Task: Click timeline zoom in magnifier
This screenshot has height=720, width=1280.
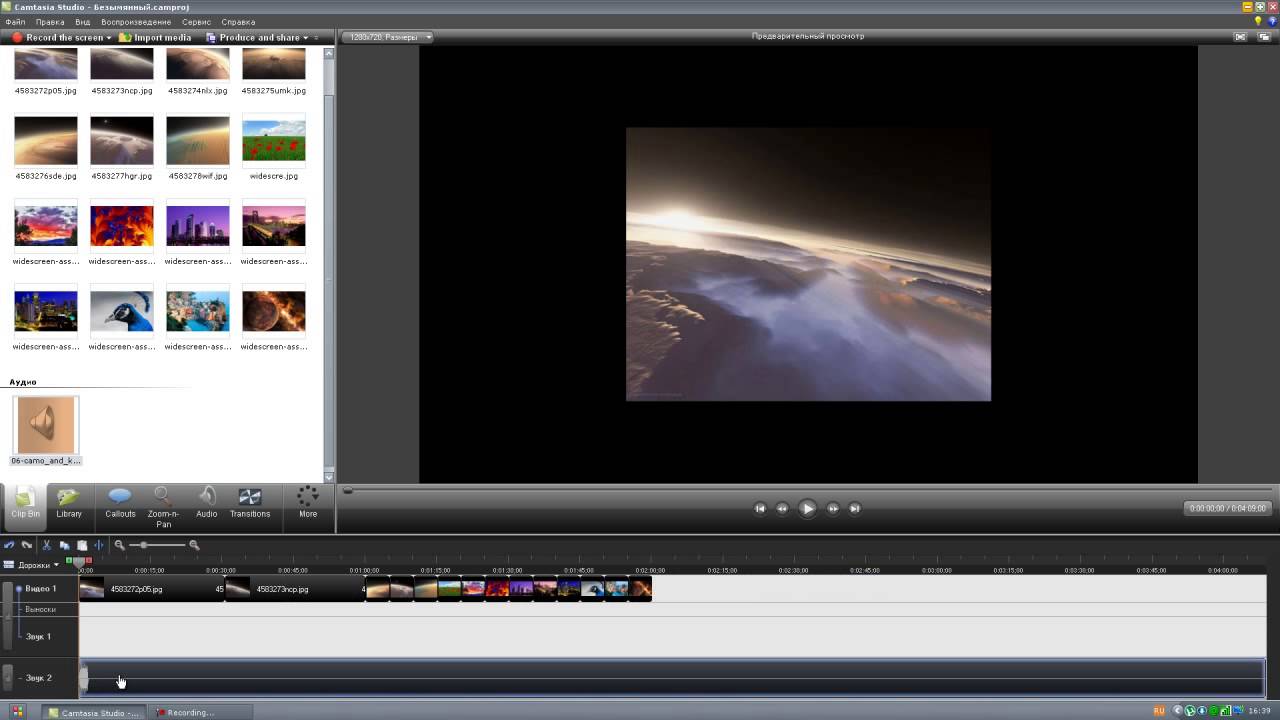Action: 194,545
